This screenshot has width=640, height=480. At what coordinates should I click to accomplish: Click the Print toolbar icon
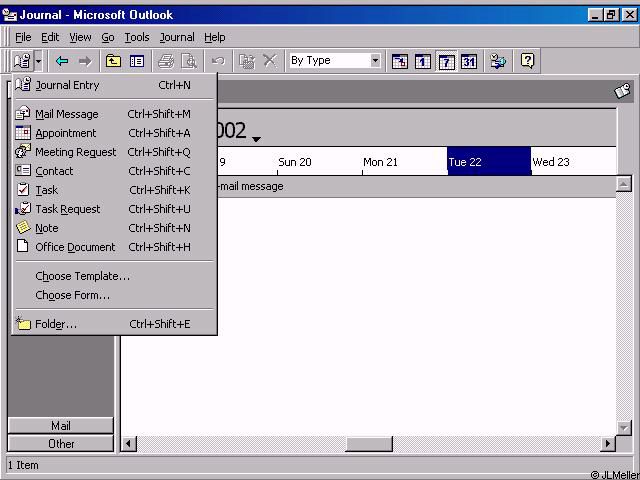pyautogui.click(x=166, y=61)
